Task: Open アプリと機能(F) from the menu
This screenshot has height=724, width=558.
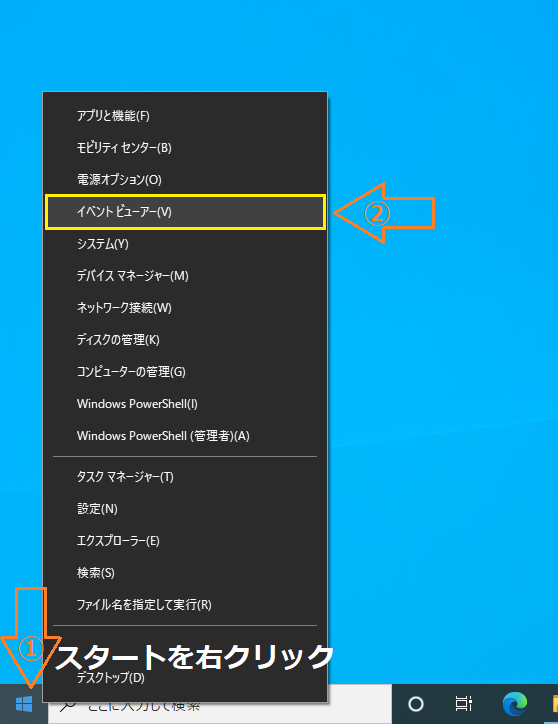Action: tap(185, 116)
